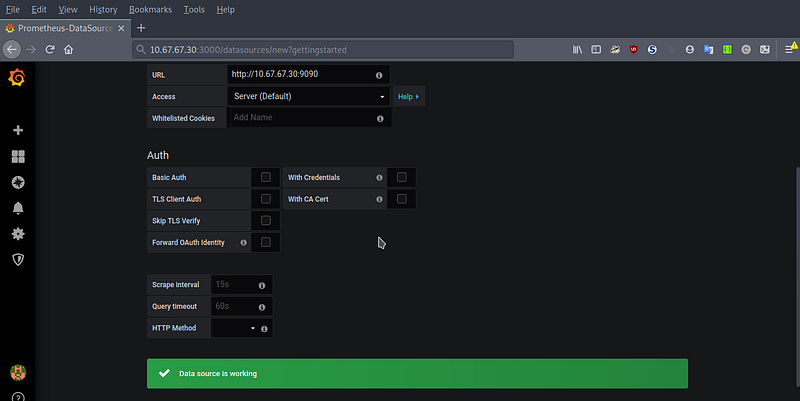Click the Grafana logo home icon
Screen dimensions: 800x401
pyautogui.click(x=17, y=77)
